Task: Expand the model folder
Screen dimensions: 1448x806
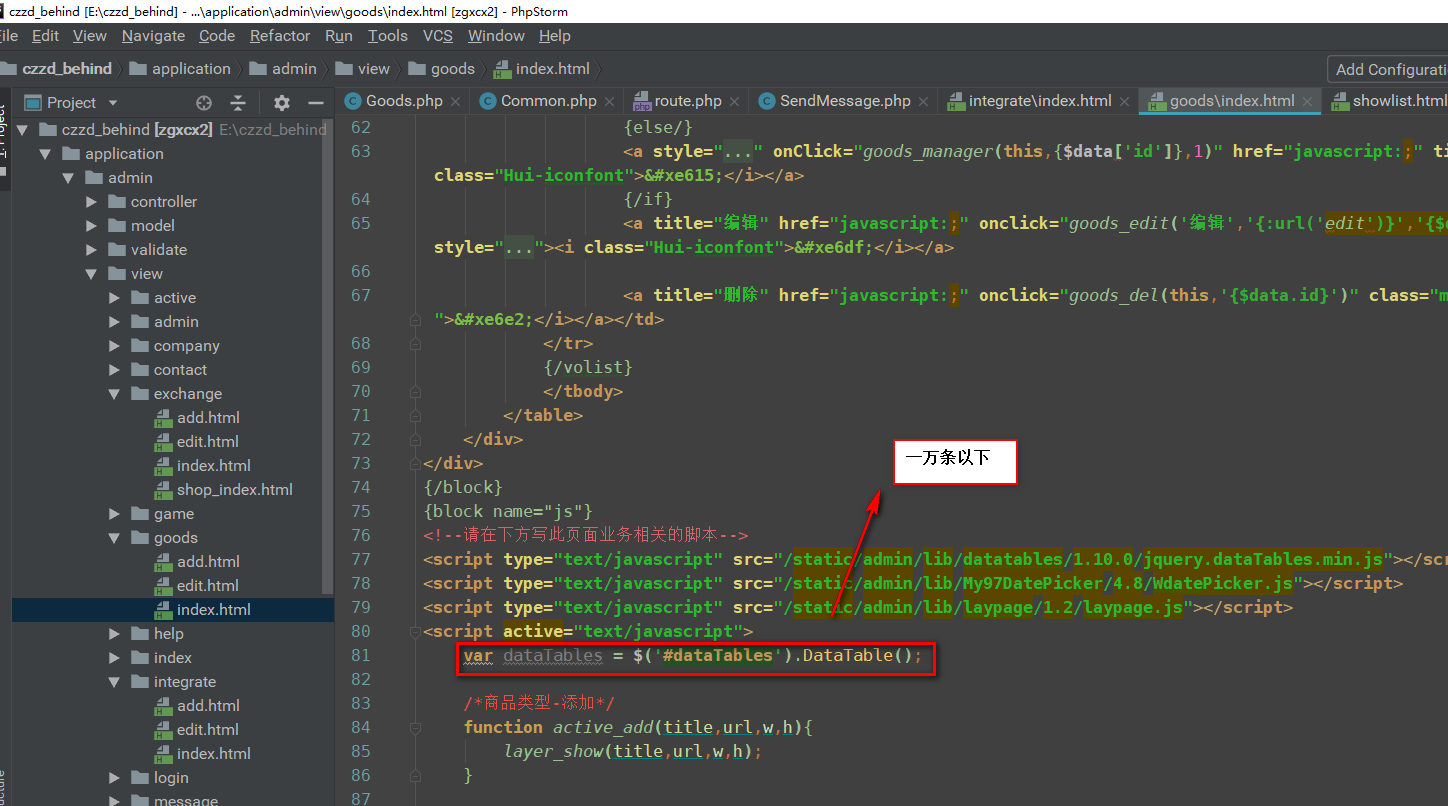Action: point(91,226)
